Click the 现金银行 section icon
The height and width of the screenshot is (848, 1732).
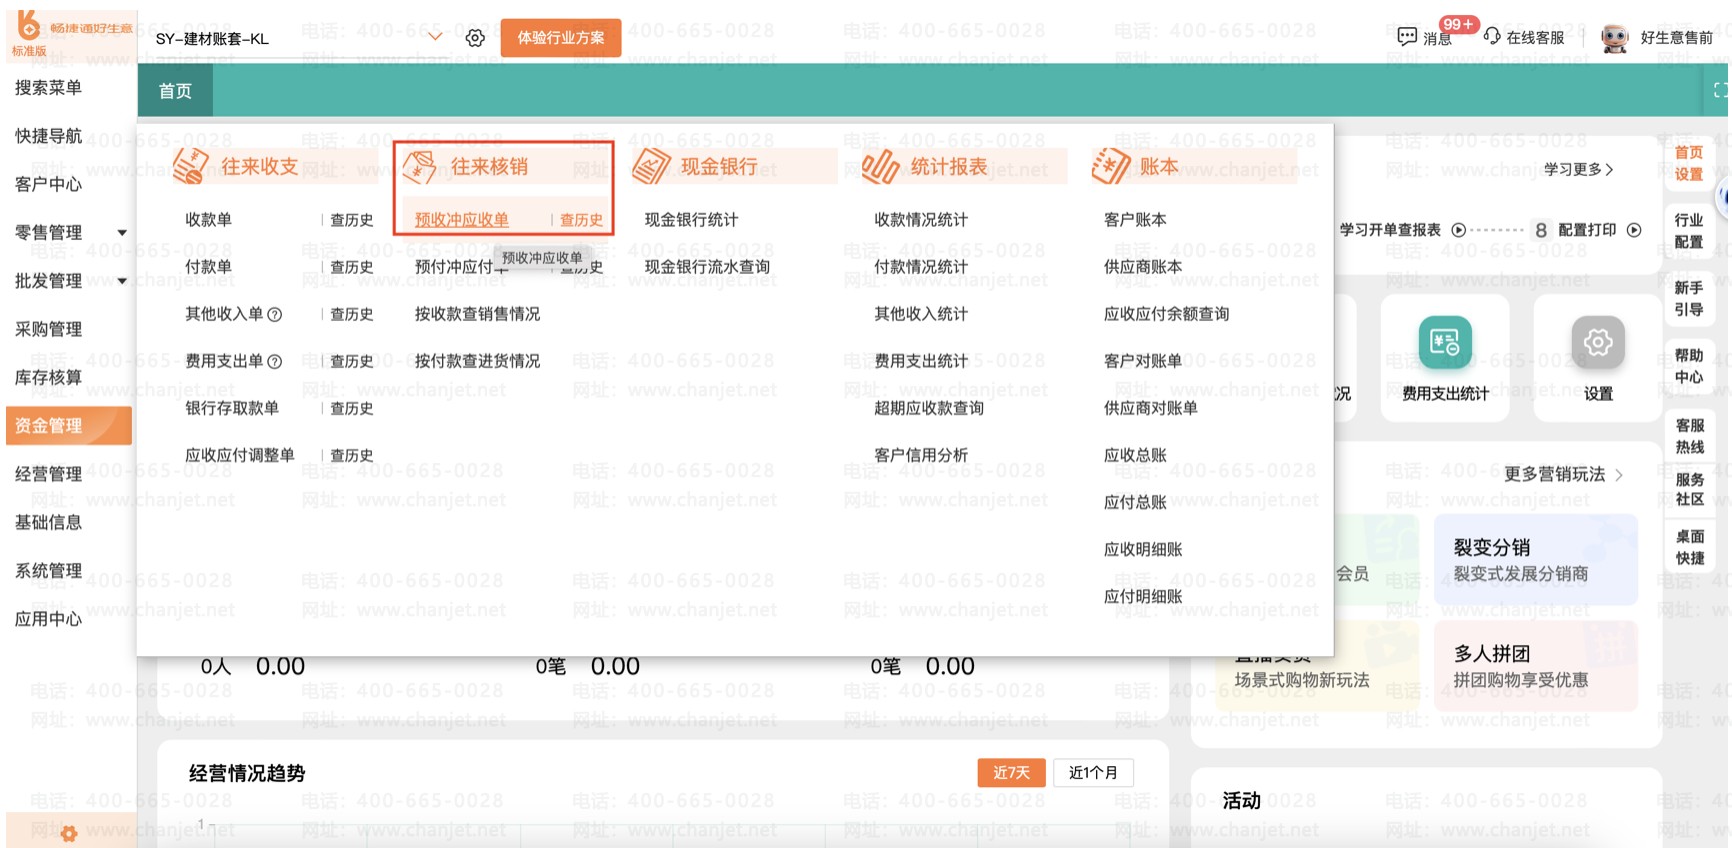coord(651,166)
